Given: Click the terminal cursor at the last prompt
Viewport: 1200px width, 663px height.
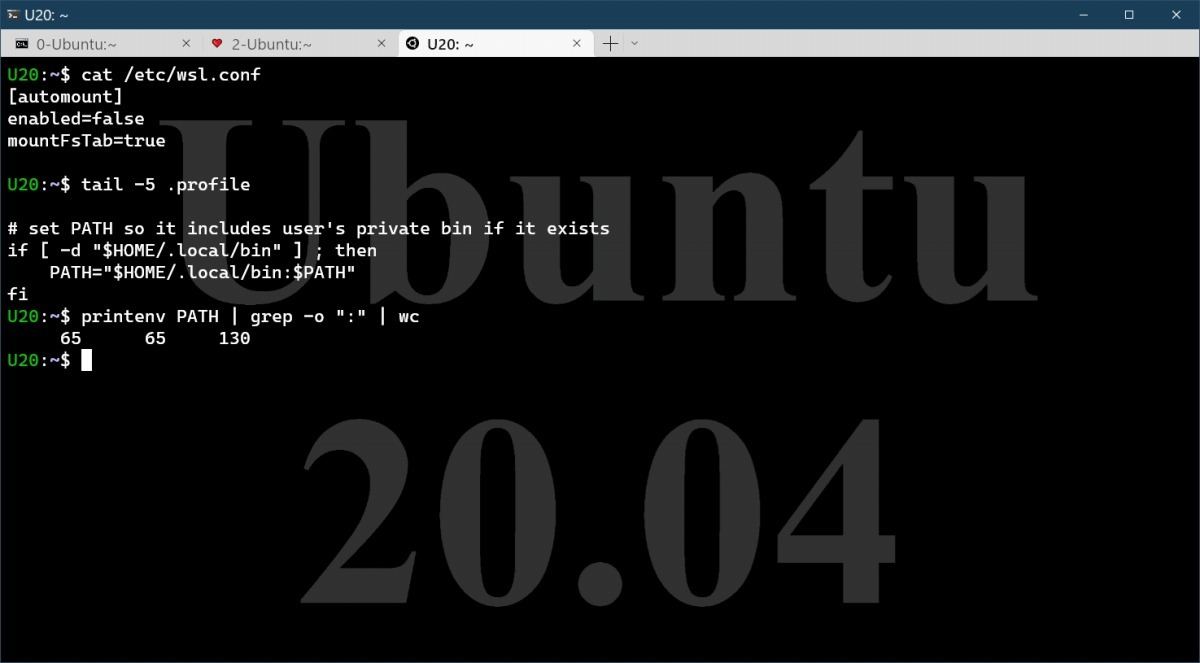Looking at the screenshot, I should point(86,361).
